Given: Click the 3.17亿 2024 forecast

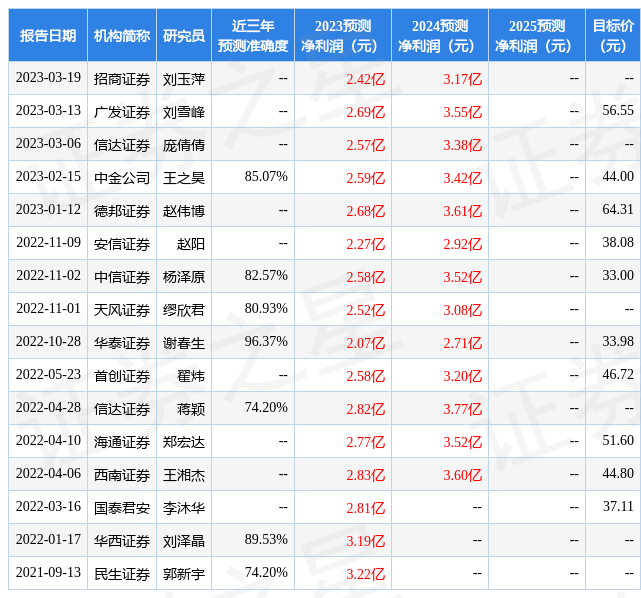Looking at the screenshot, I should (x=462, y=79).
